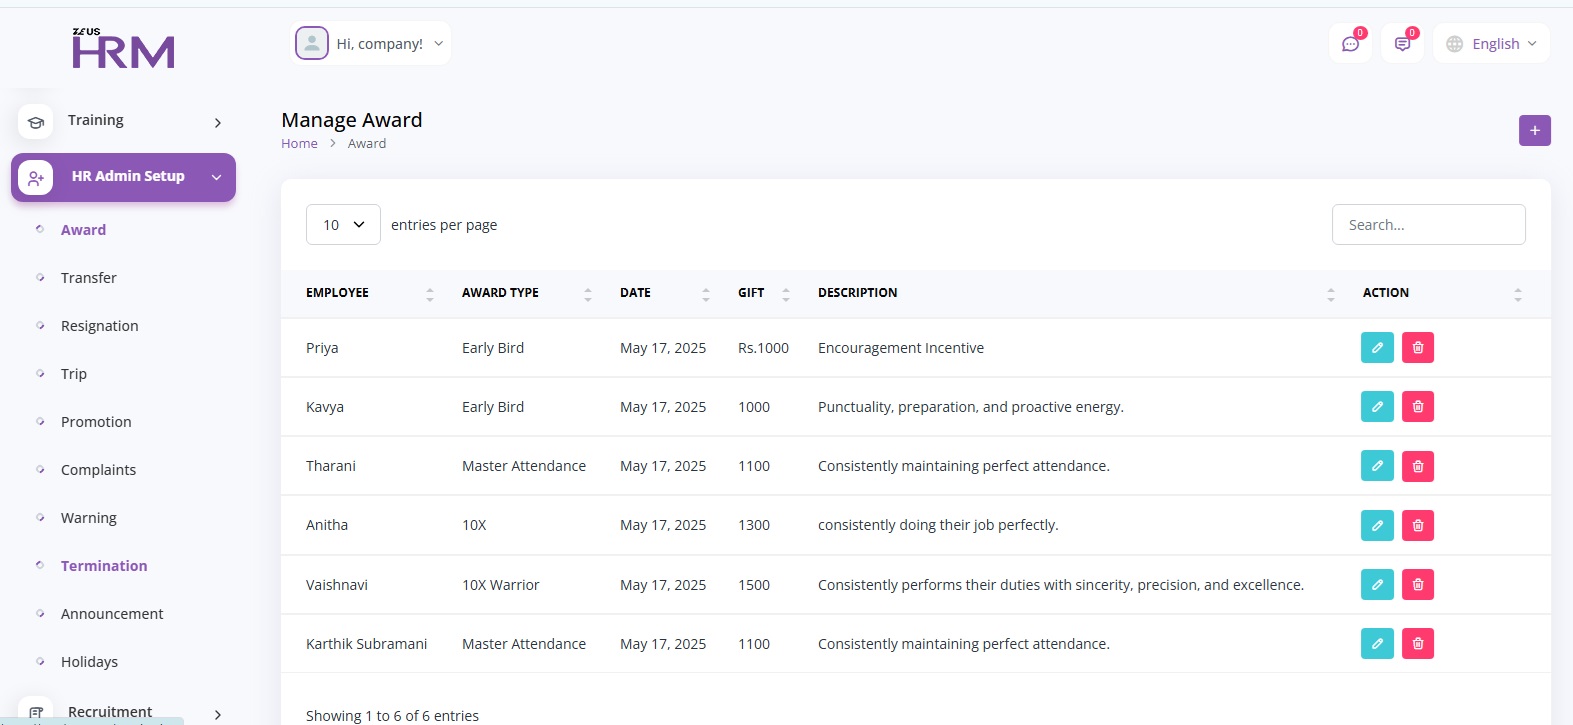
Task: Open the English language dropdown
Action: click(1492, 44)
